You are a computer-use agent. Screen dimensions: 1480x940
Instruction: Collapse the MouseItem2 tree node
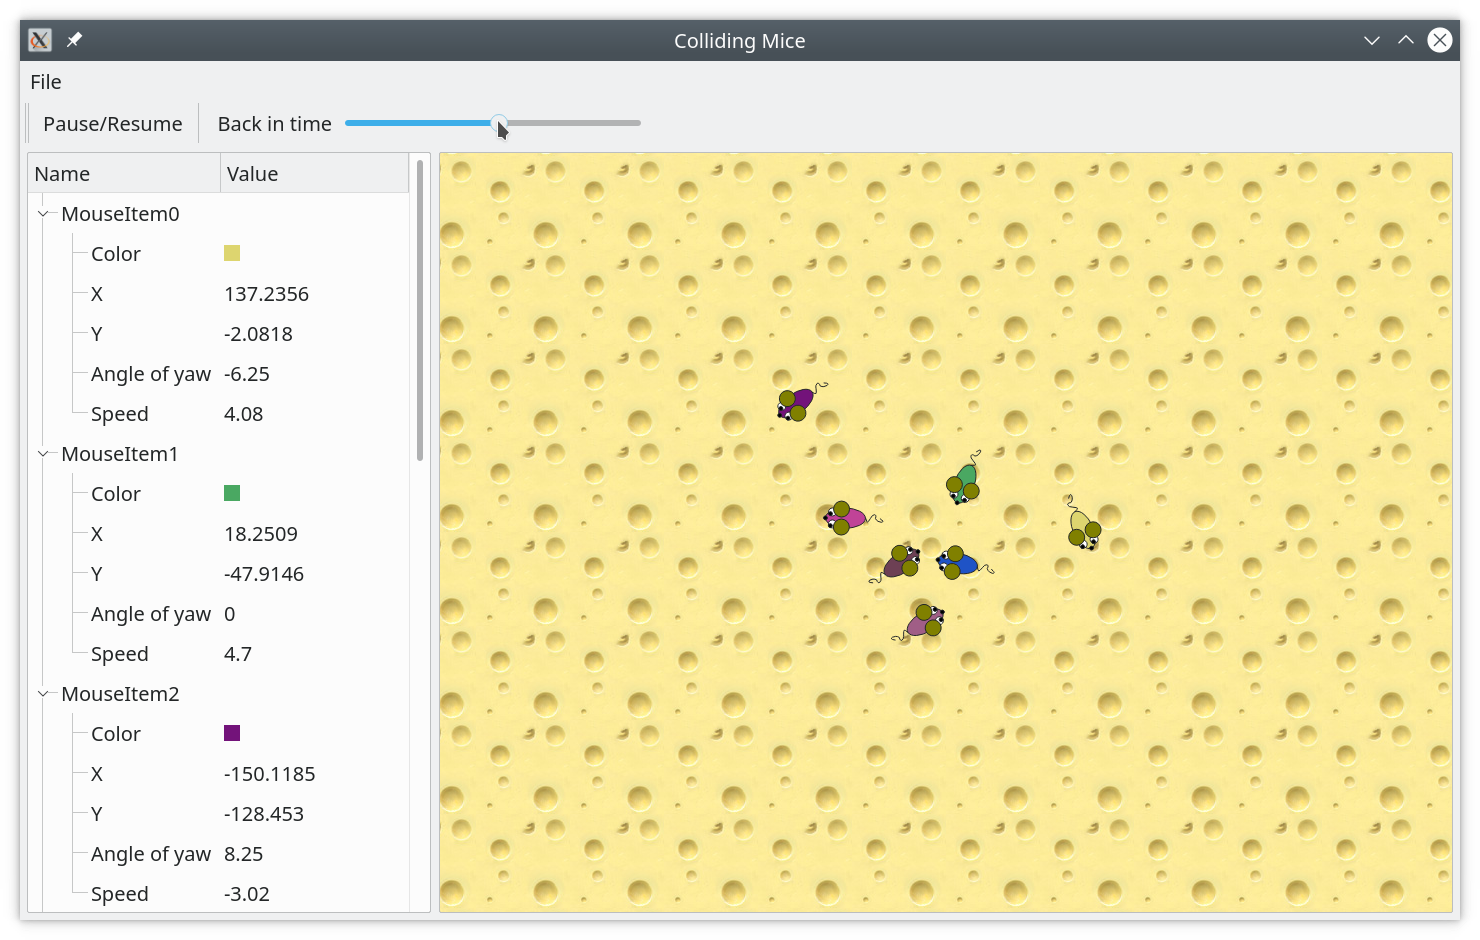(x=43, y=694)
